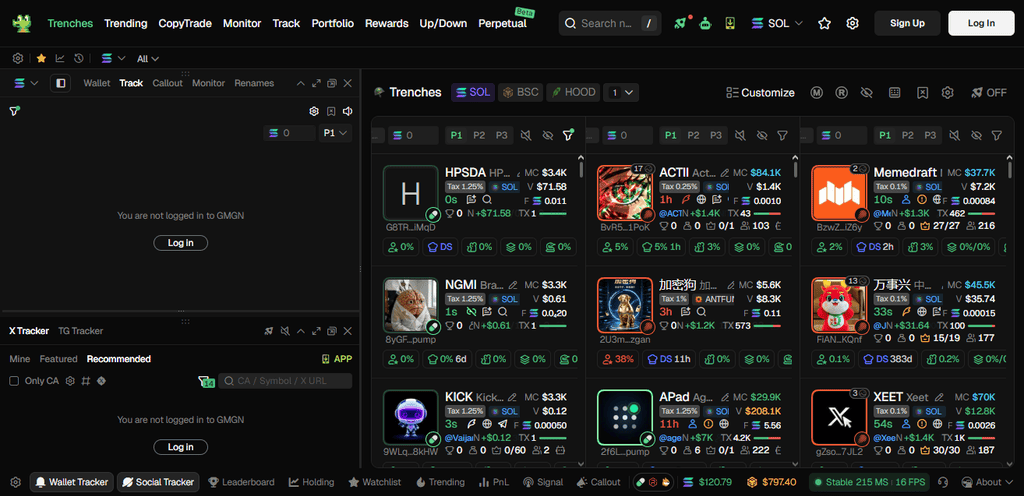Open bottom-left settings gear in status bar

click(x=16, y=482)
